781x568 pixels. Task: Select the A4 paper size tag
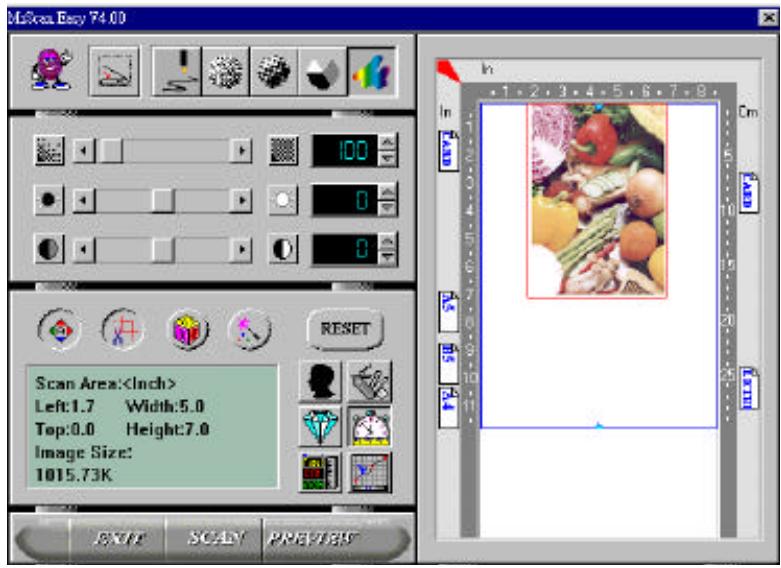pyautogui.click(x=448, y=407)
